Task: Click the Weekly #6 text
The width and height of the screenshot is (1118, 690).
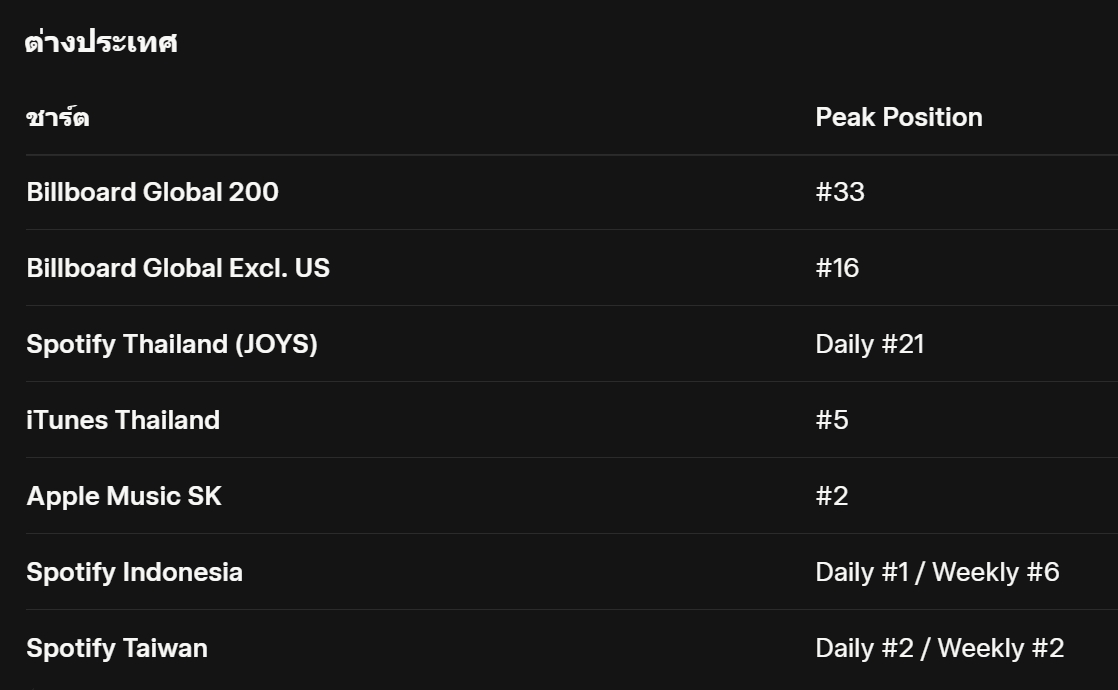Action: [x=995, y=572]
